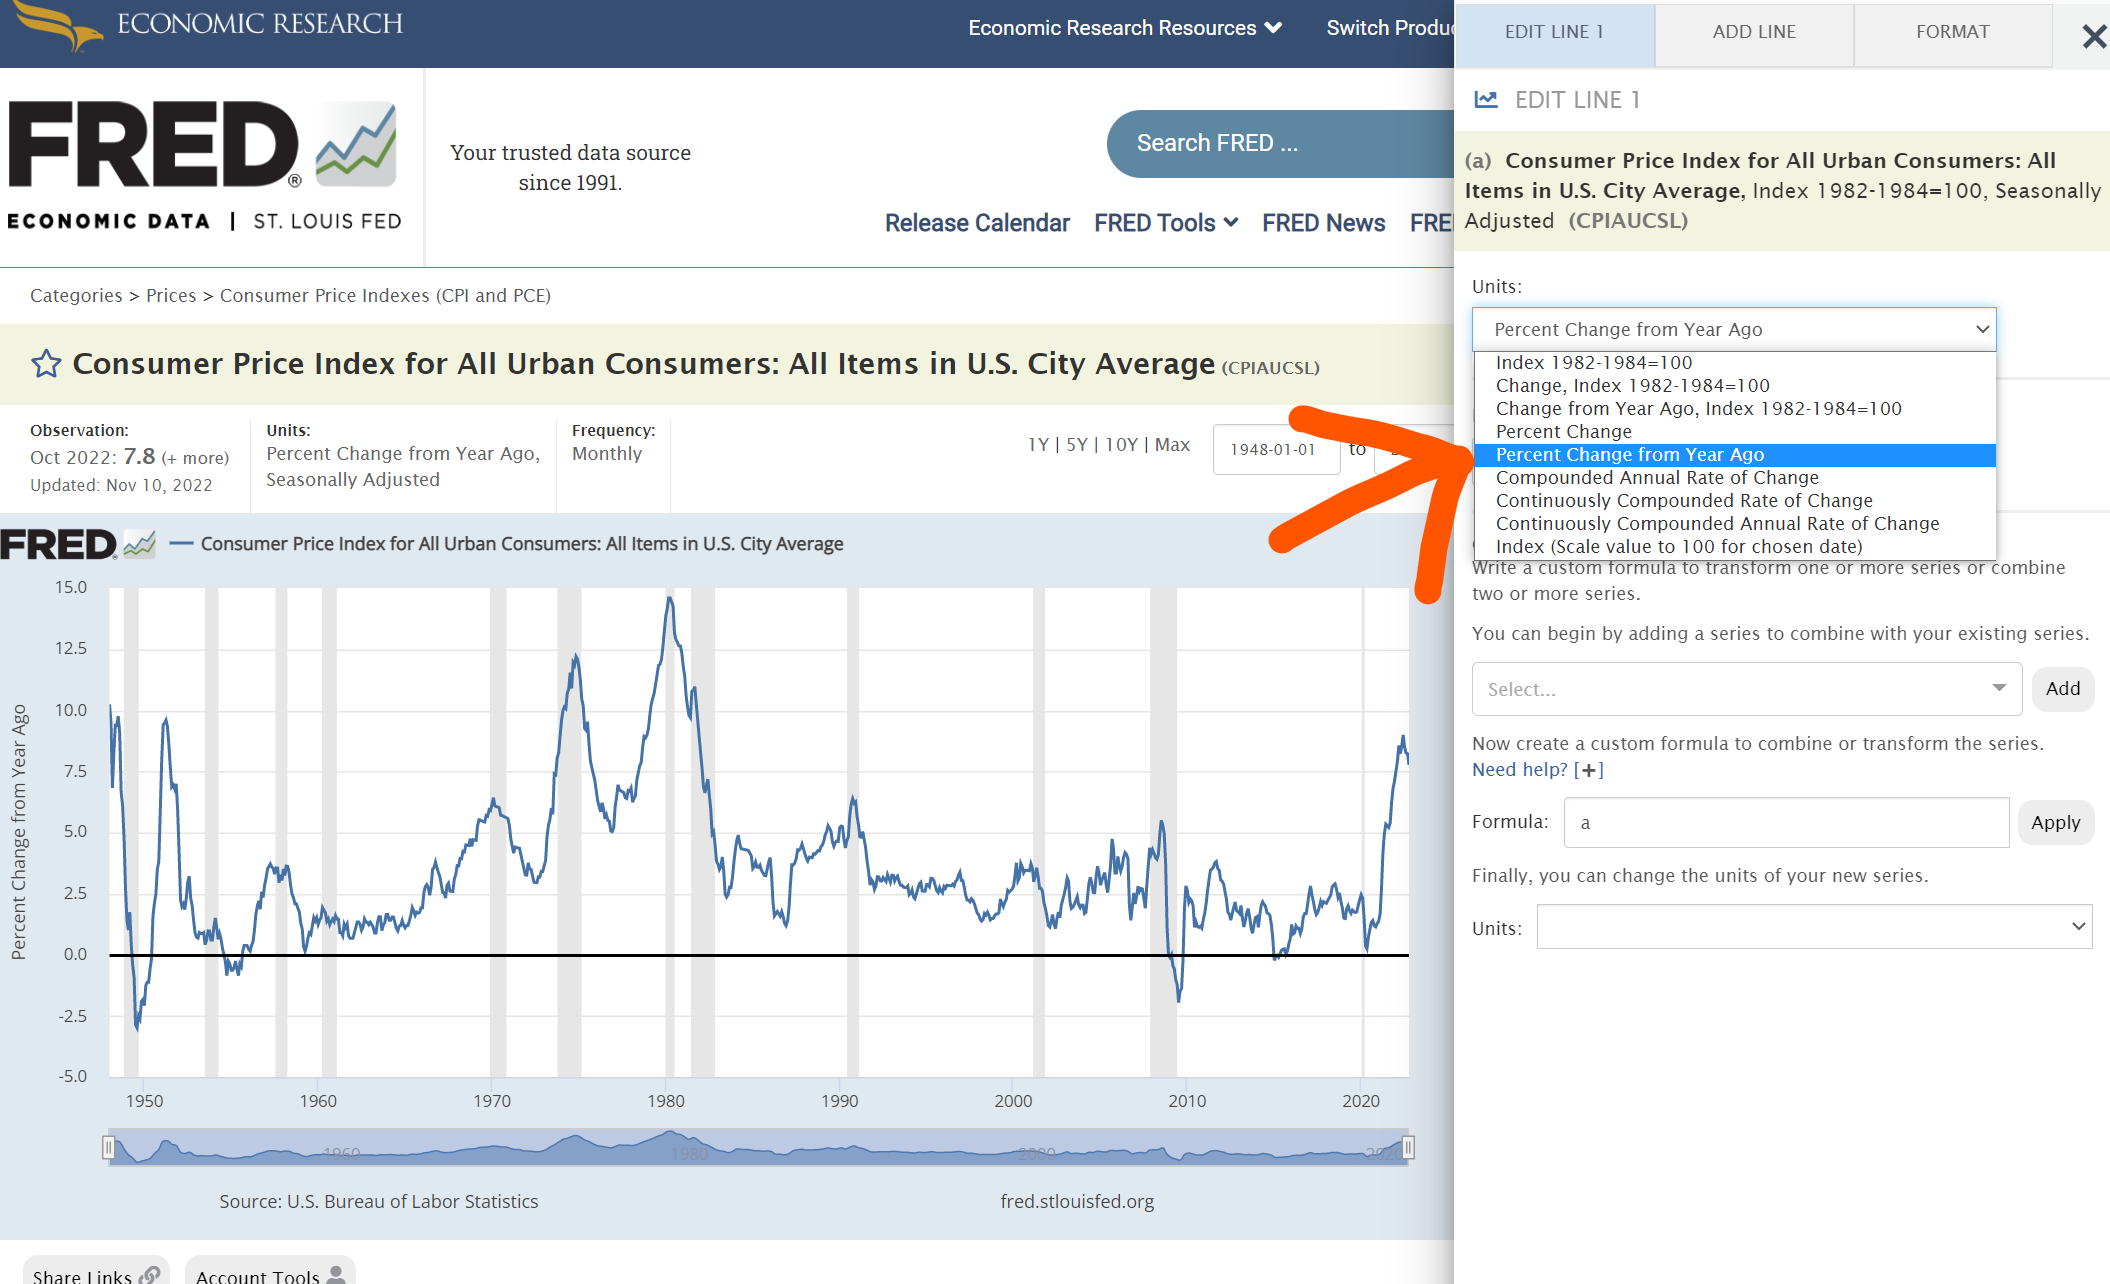Click into the Formula input field
The width and height of the screenshot is (2110, 1284).
coord(1785,823)
